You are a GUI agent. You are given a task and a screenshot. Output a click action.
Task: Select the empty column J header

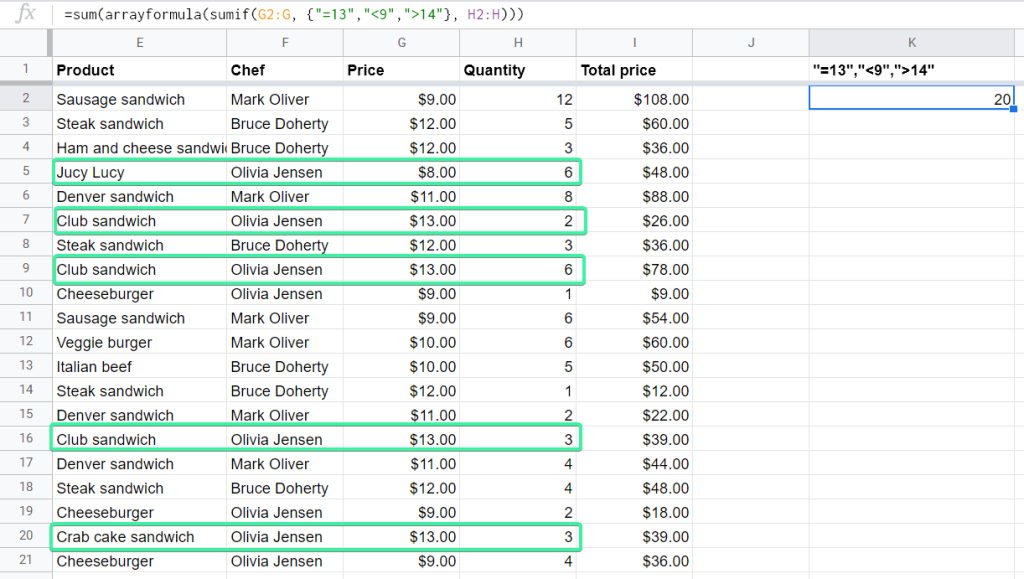tap(751, 42)
